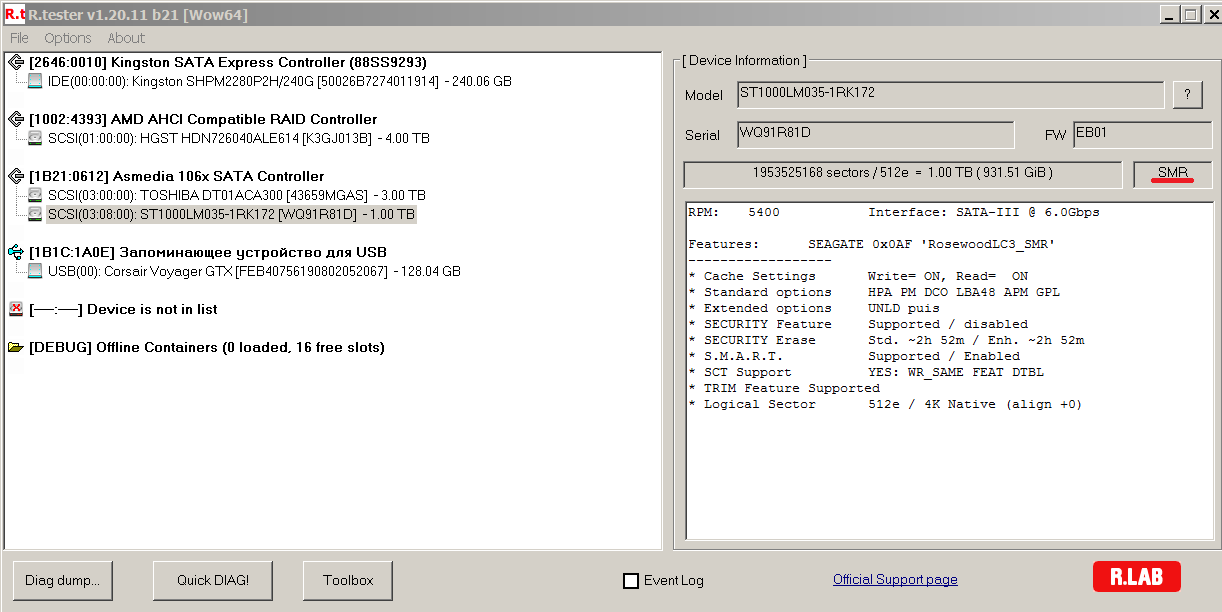The image size is (1222, 612).
Task: Select the HGST HDN726040ALE614 4.00 TB drive
Action: (x=238, y=138)
